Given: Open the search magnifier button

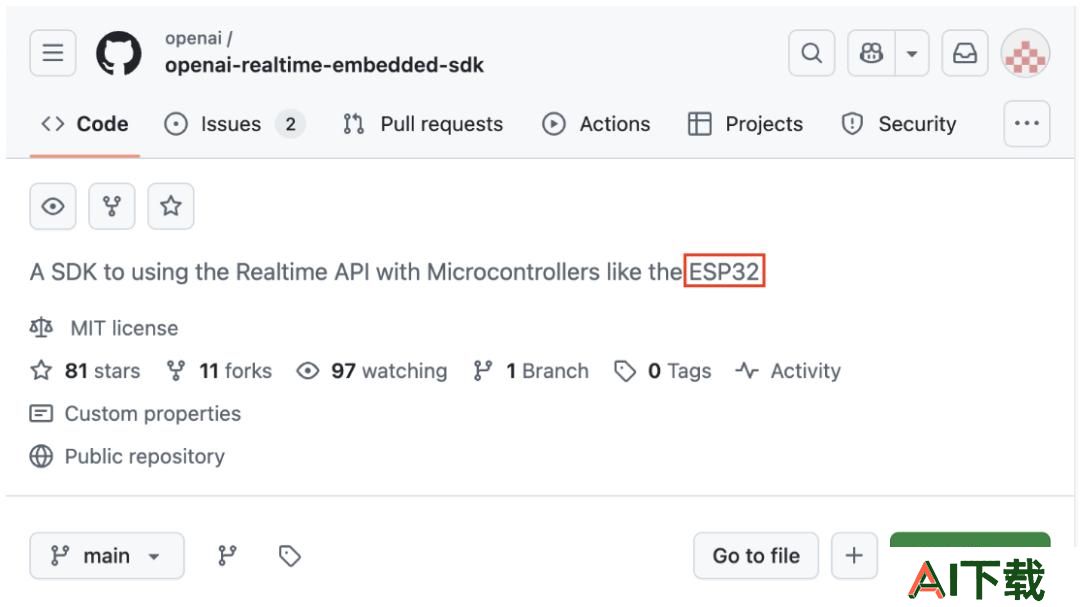Looking at the screenshot, I should pos(811,53).
